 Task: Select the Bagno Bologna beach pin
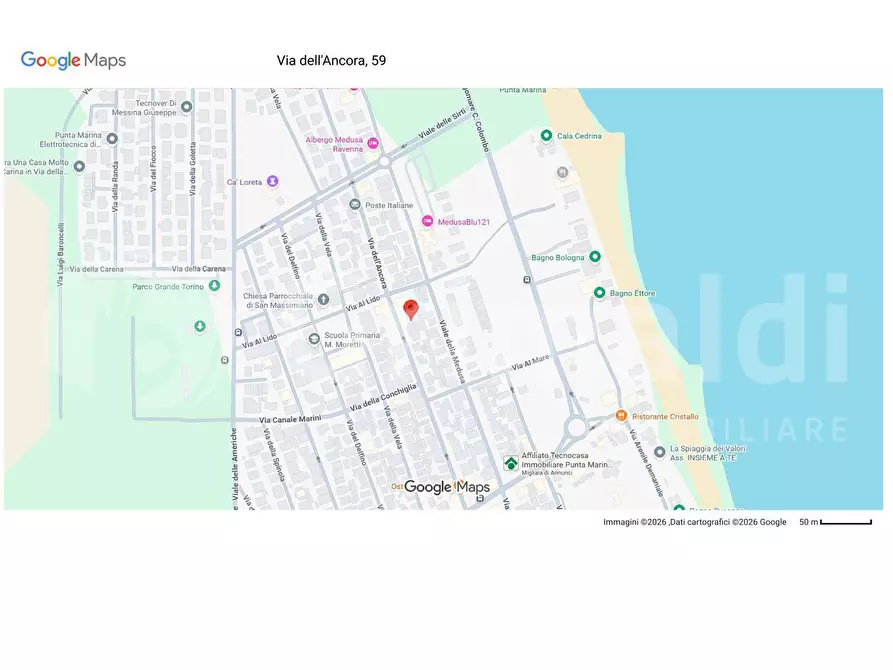click(595, 257)
